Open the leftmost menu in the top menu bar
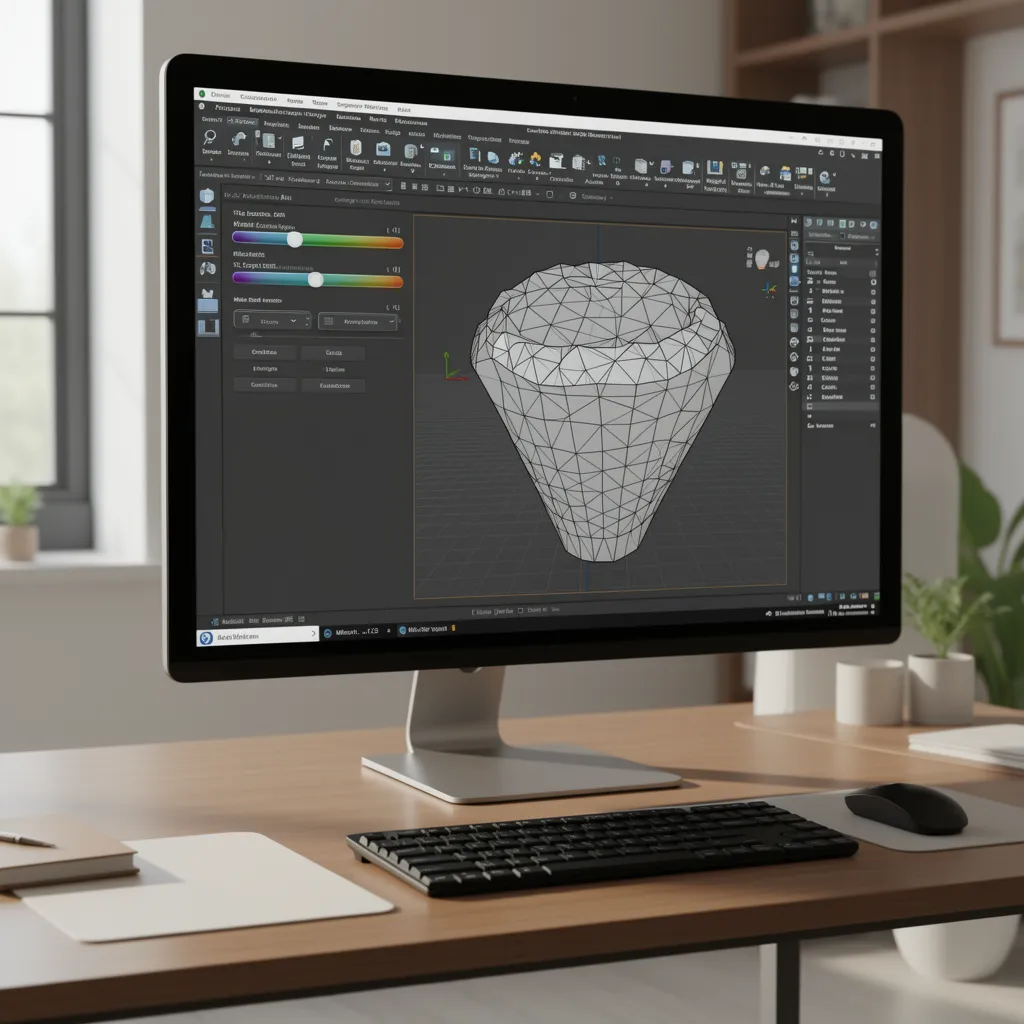1024x1024 pixels. tap(217, 94)
